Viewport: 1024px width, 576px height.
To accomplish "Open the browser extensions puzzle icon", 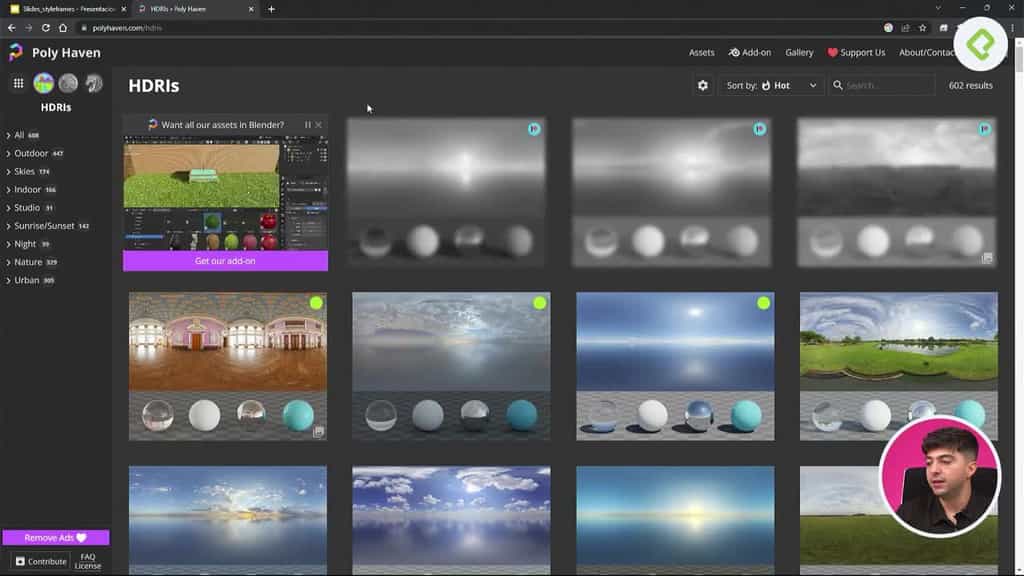I will point(943,28).
